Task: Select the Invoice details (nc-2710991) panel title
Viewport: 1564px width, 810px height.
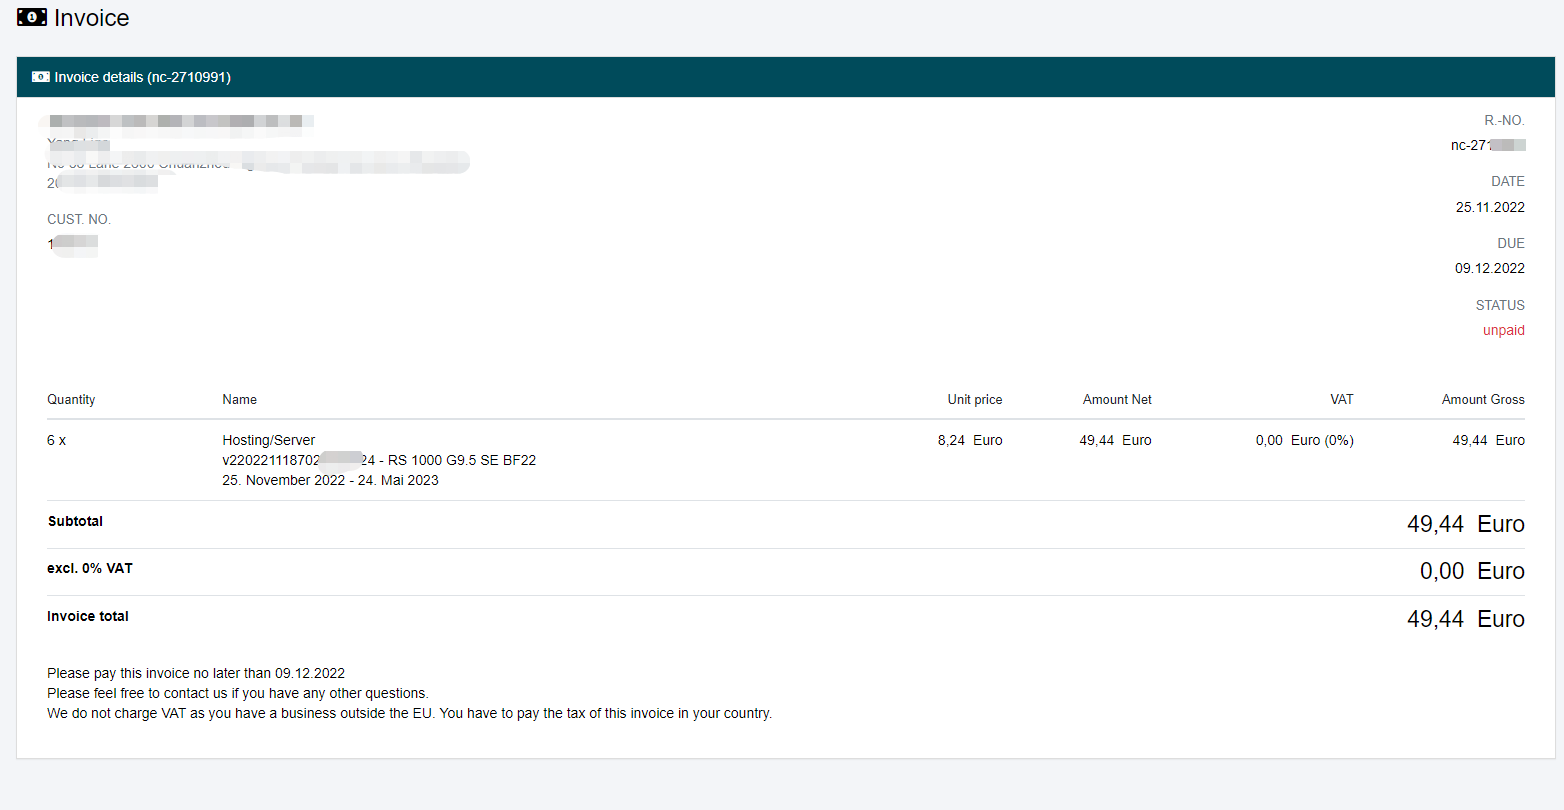Action: pos(142,77)
